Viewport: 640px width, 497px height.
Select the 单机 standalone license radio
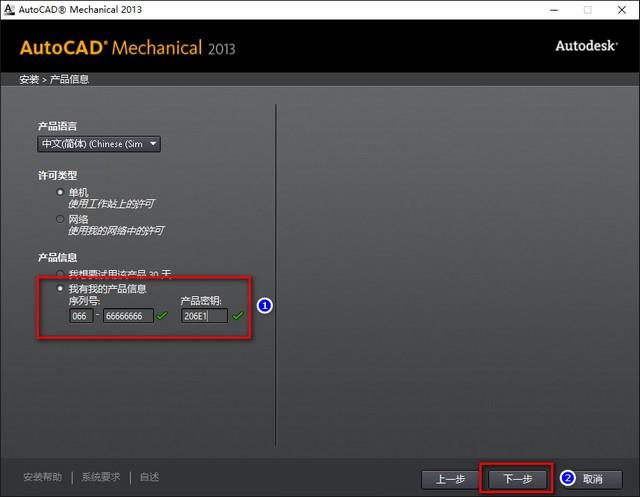pos(60,192)
